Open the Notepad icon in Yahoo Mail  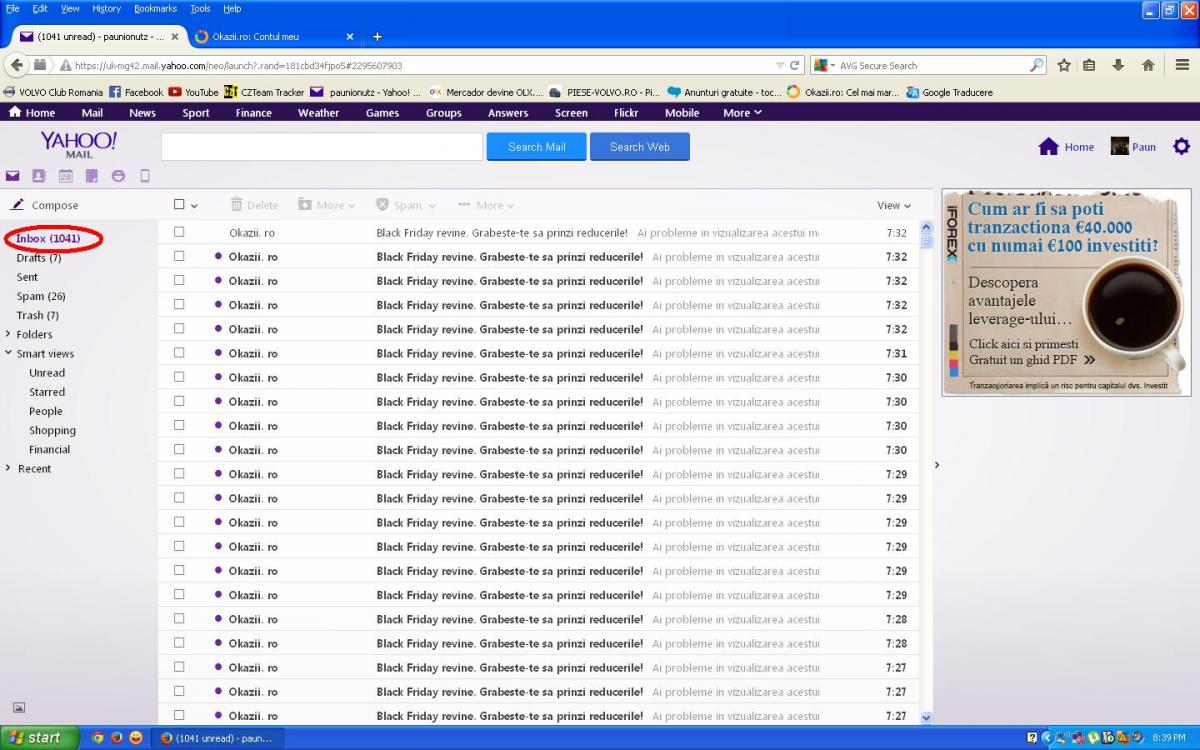tap(92, 176)
